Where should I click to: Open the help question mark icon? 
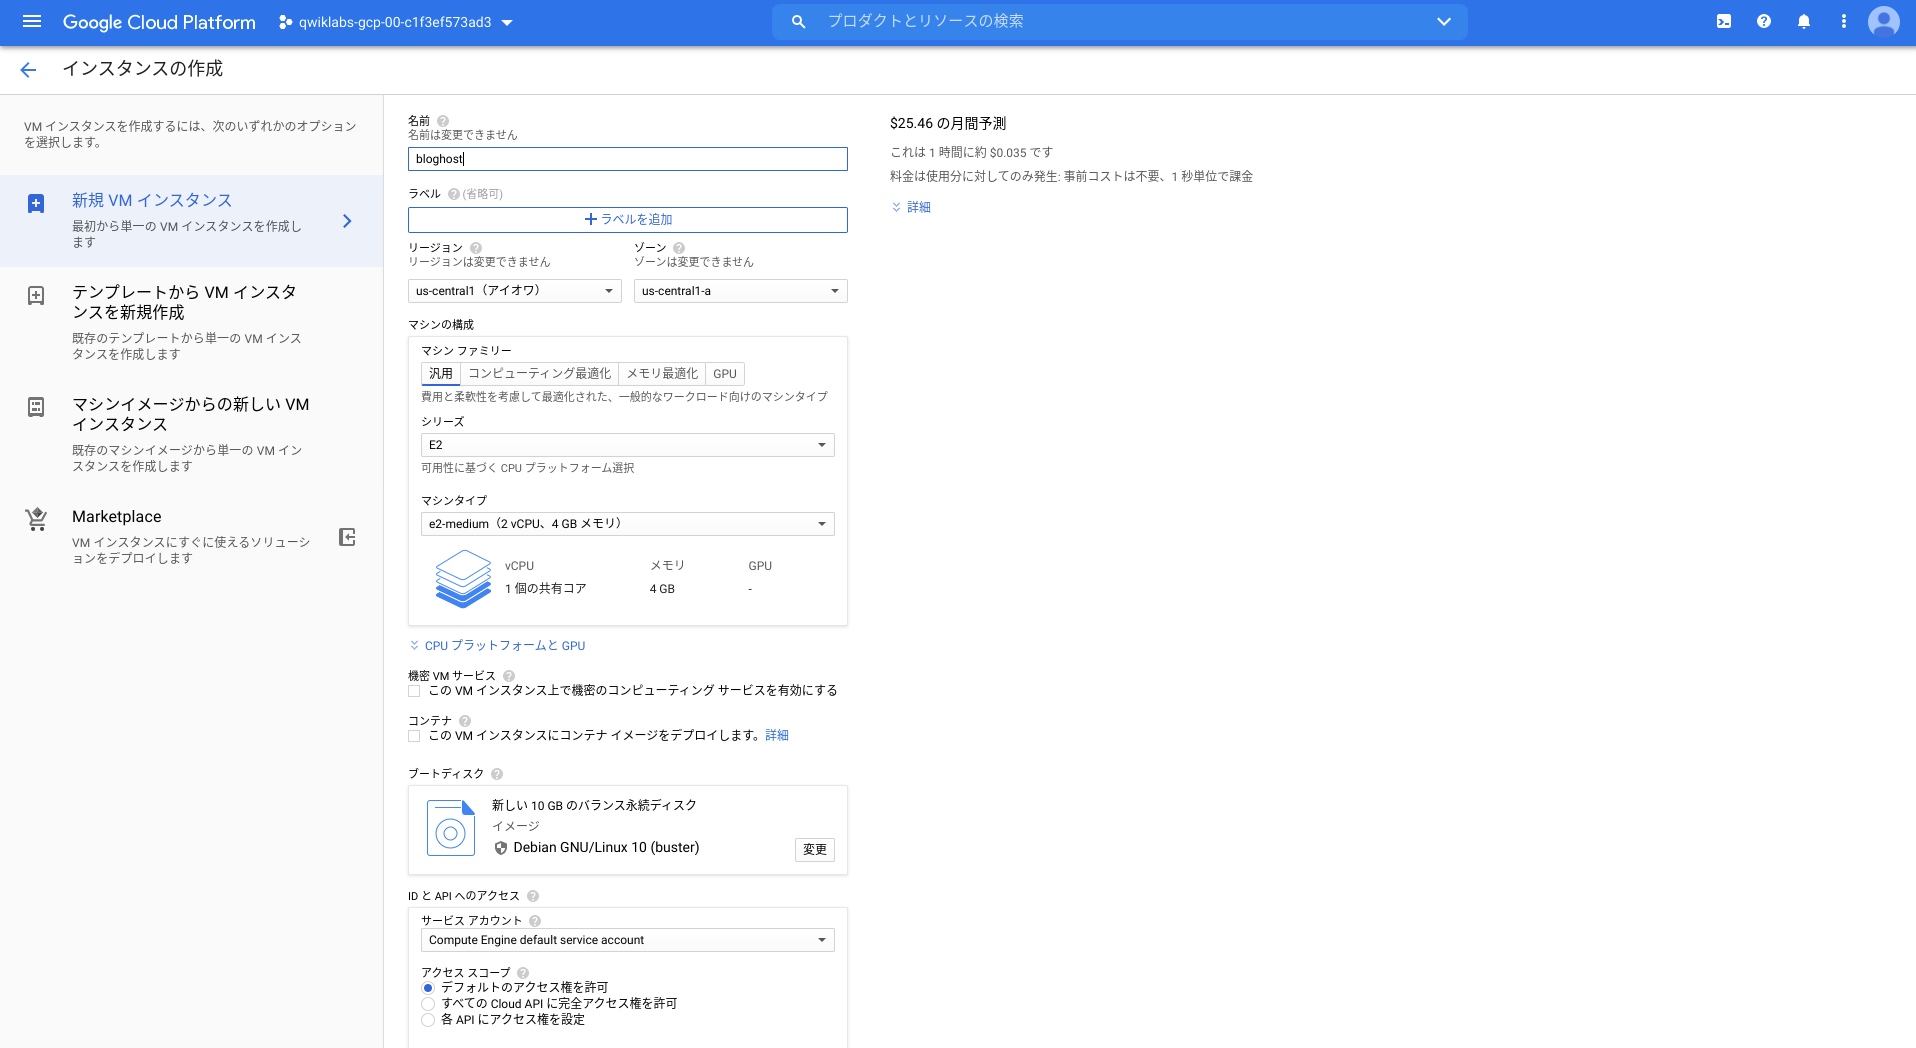pos(1764,21)
